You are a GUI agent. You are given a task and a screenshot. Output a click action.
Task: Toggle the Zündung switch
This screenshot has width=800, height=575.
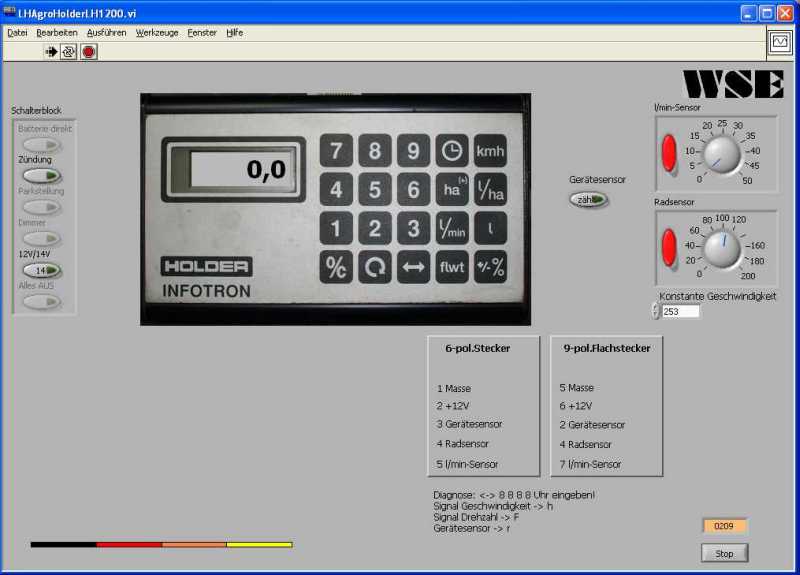[41, 176]
